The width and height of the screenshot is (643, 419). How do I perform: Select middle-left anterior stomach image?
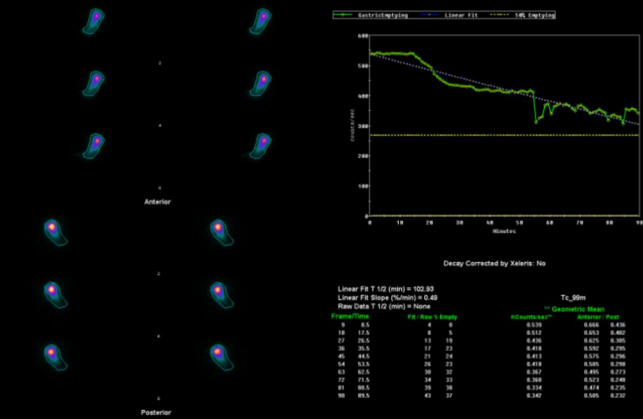96,82
